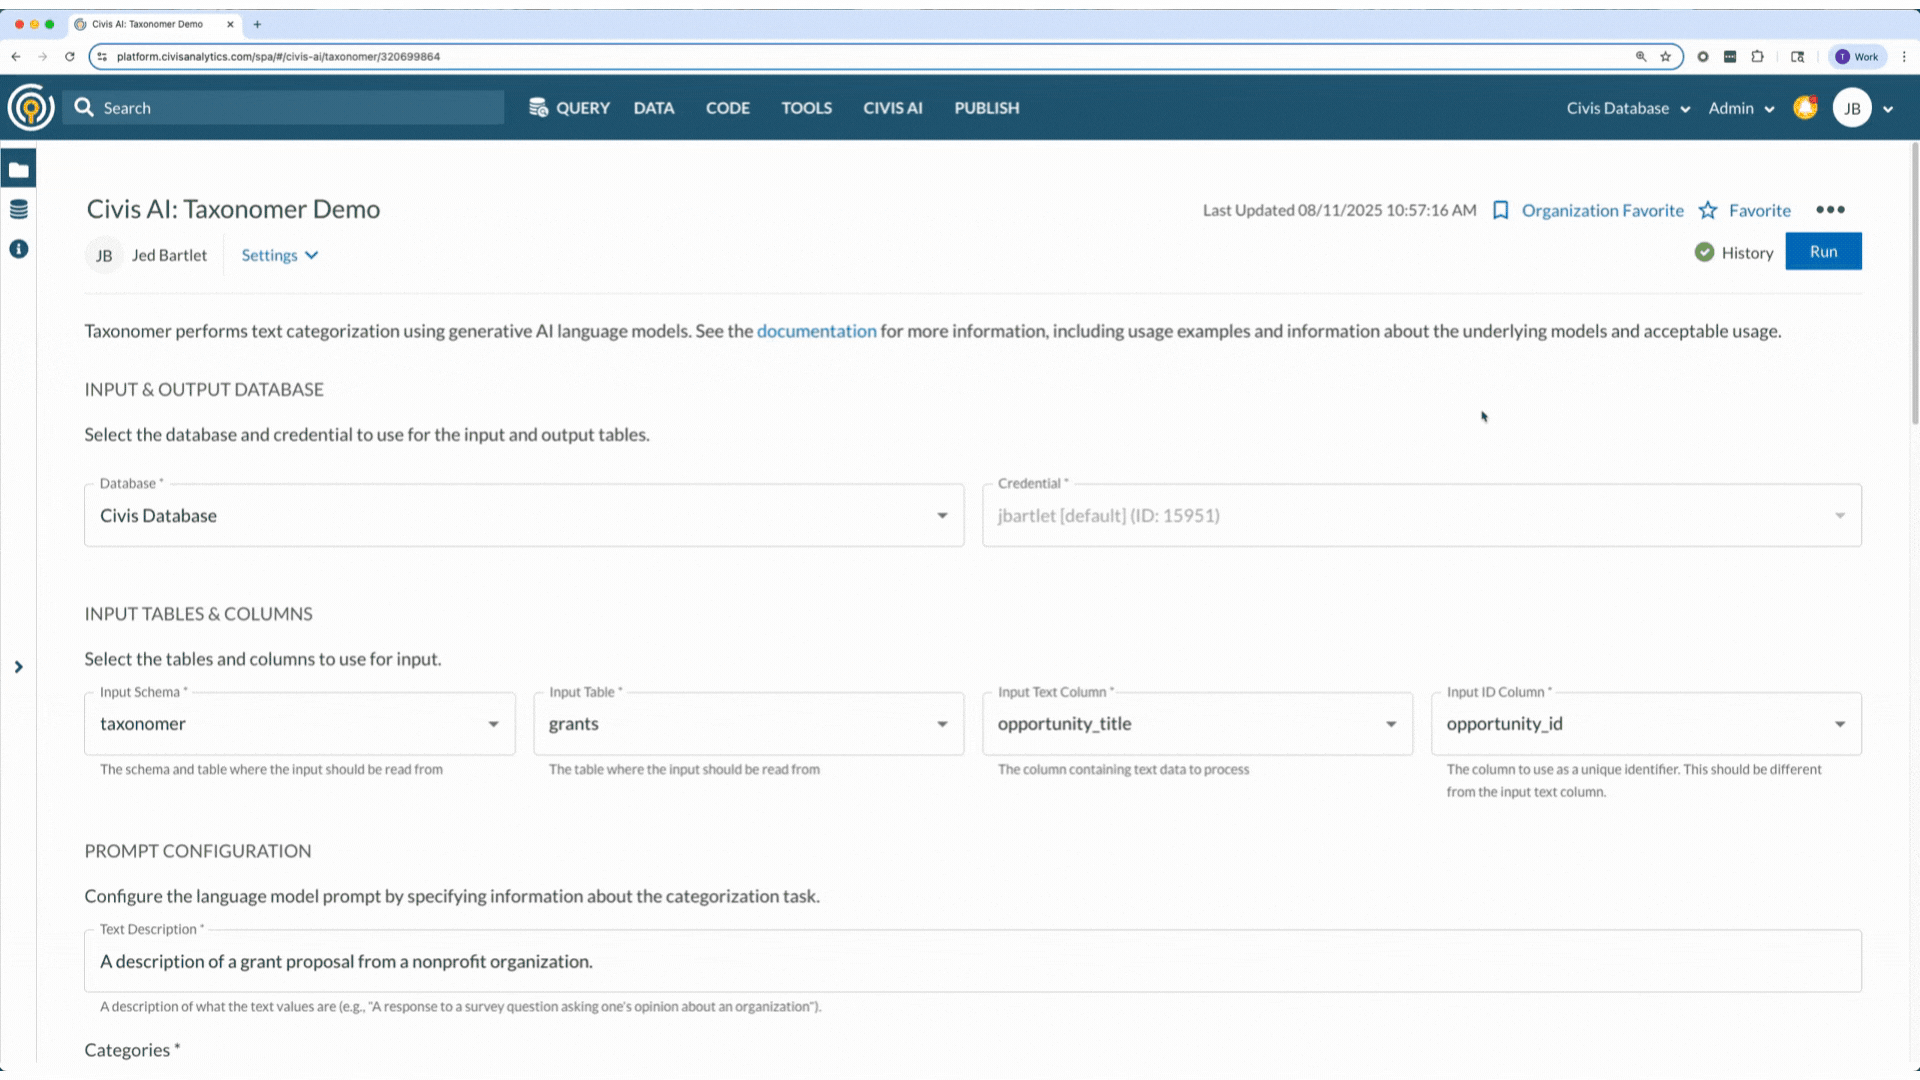Open the three-dot more options menu
Viewport: 1920px width, 1080px height.
pos(1830,210)
